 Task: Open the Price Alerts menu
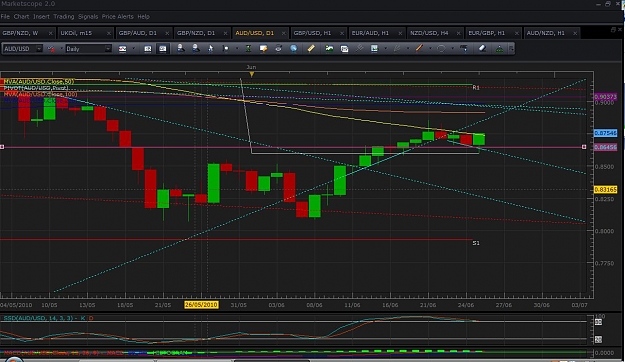[x=118, y=16]
